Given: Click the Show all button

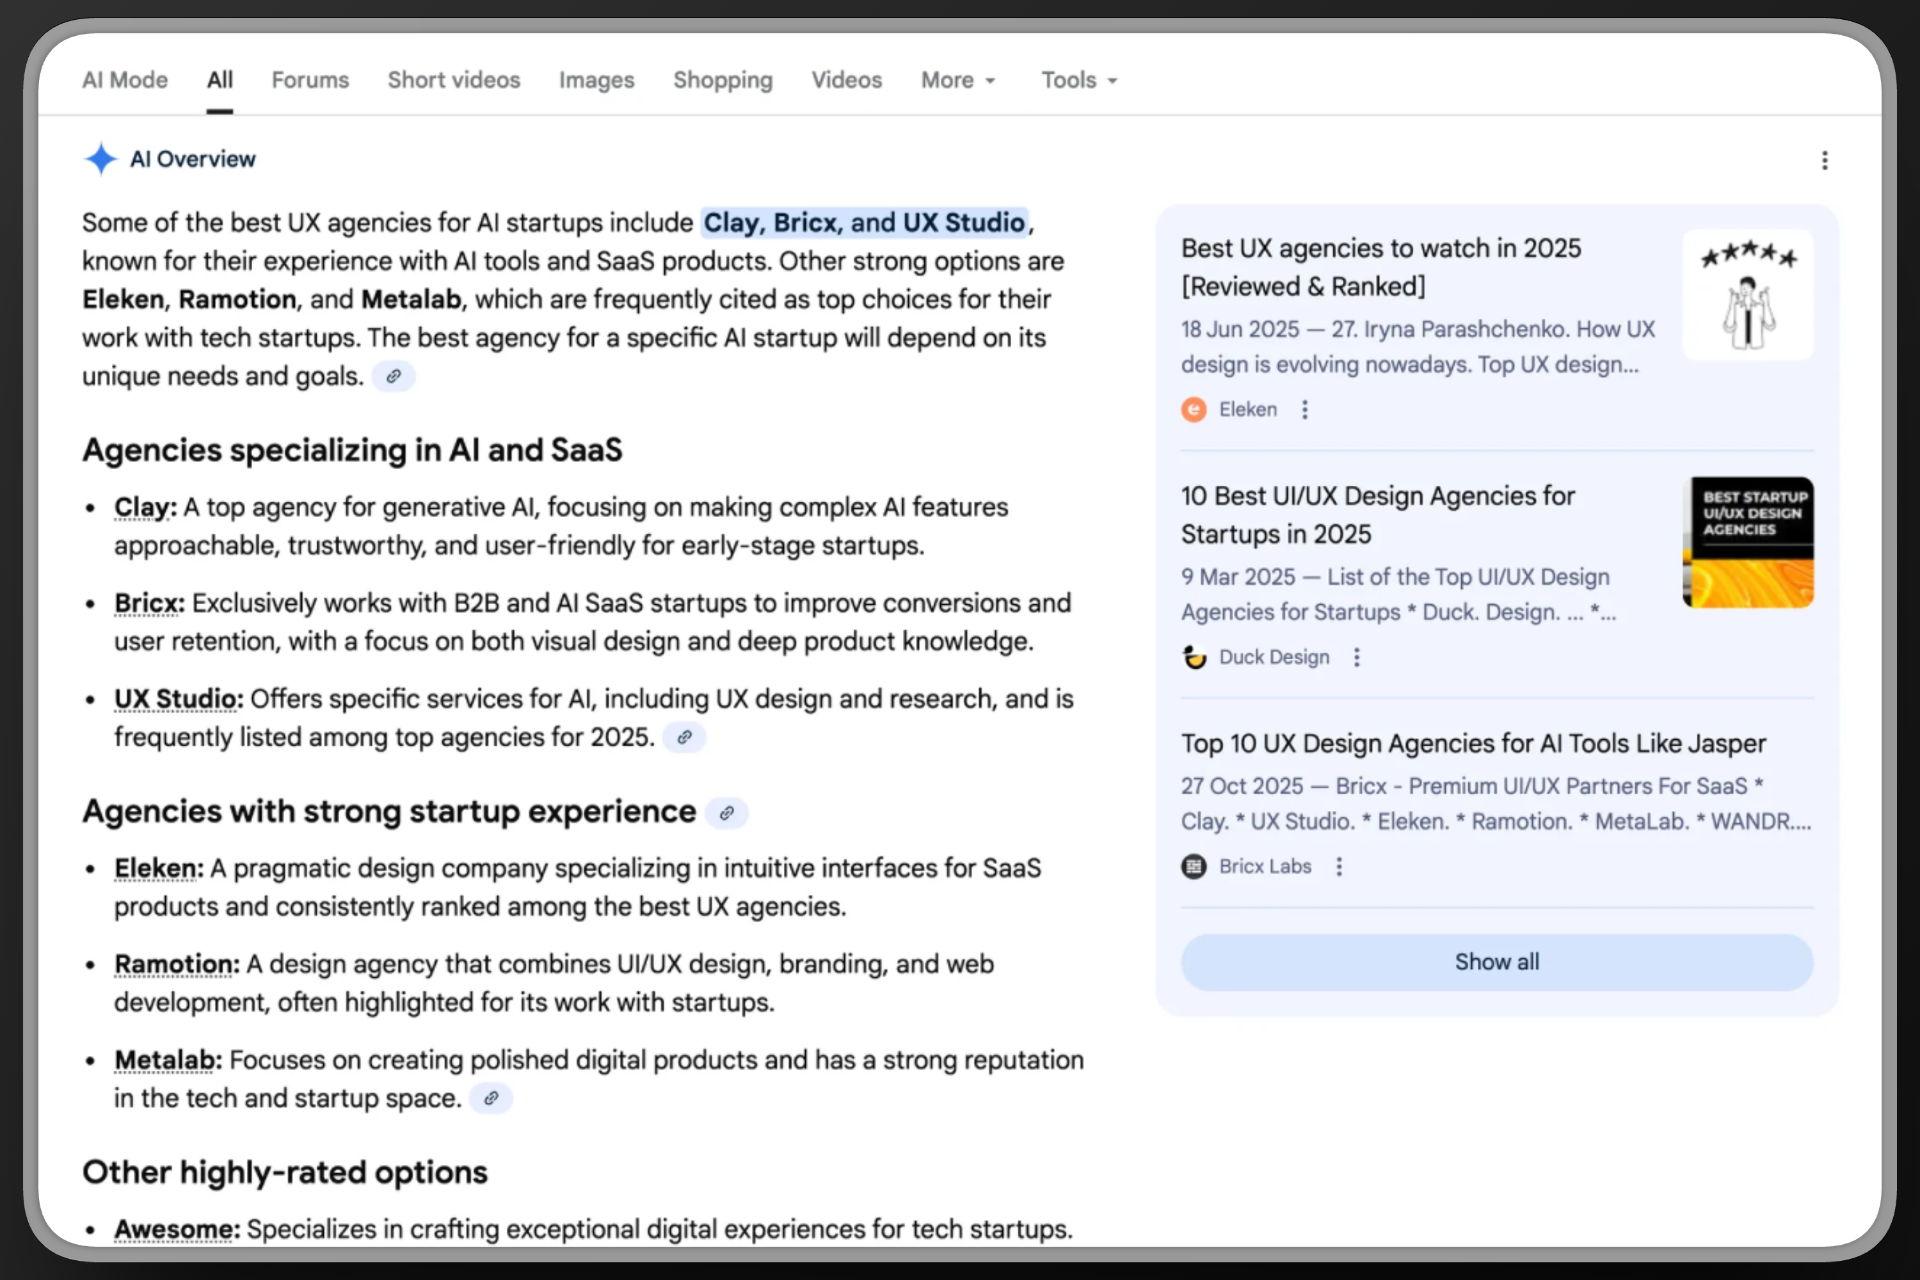Looking at the screenshot, I should coord(1496,961).
